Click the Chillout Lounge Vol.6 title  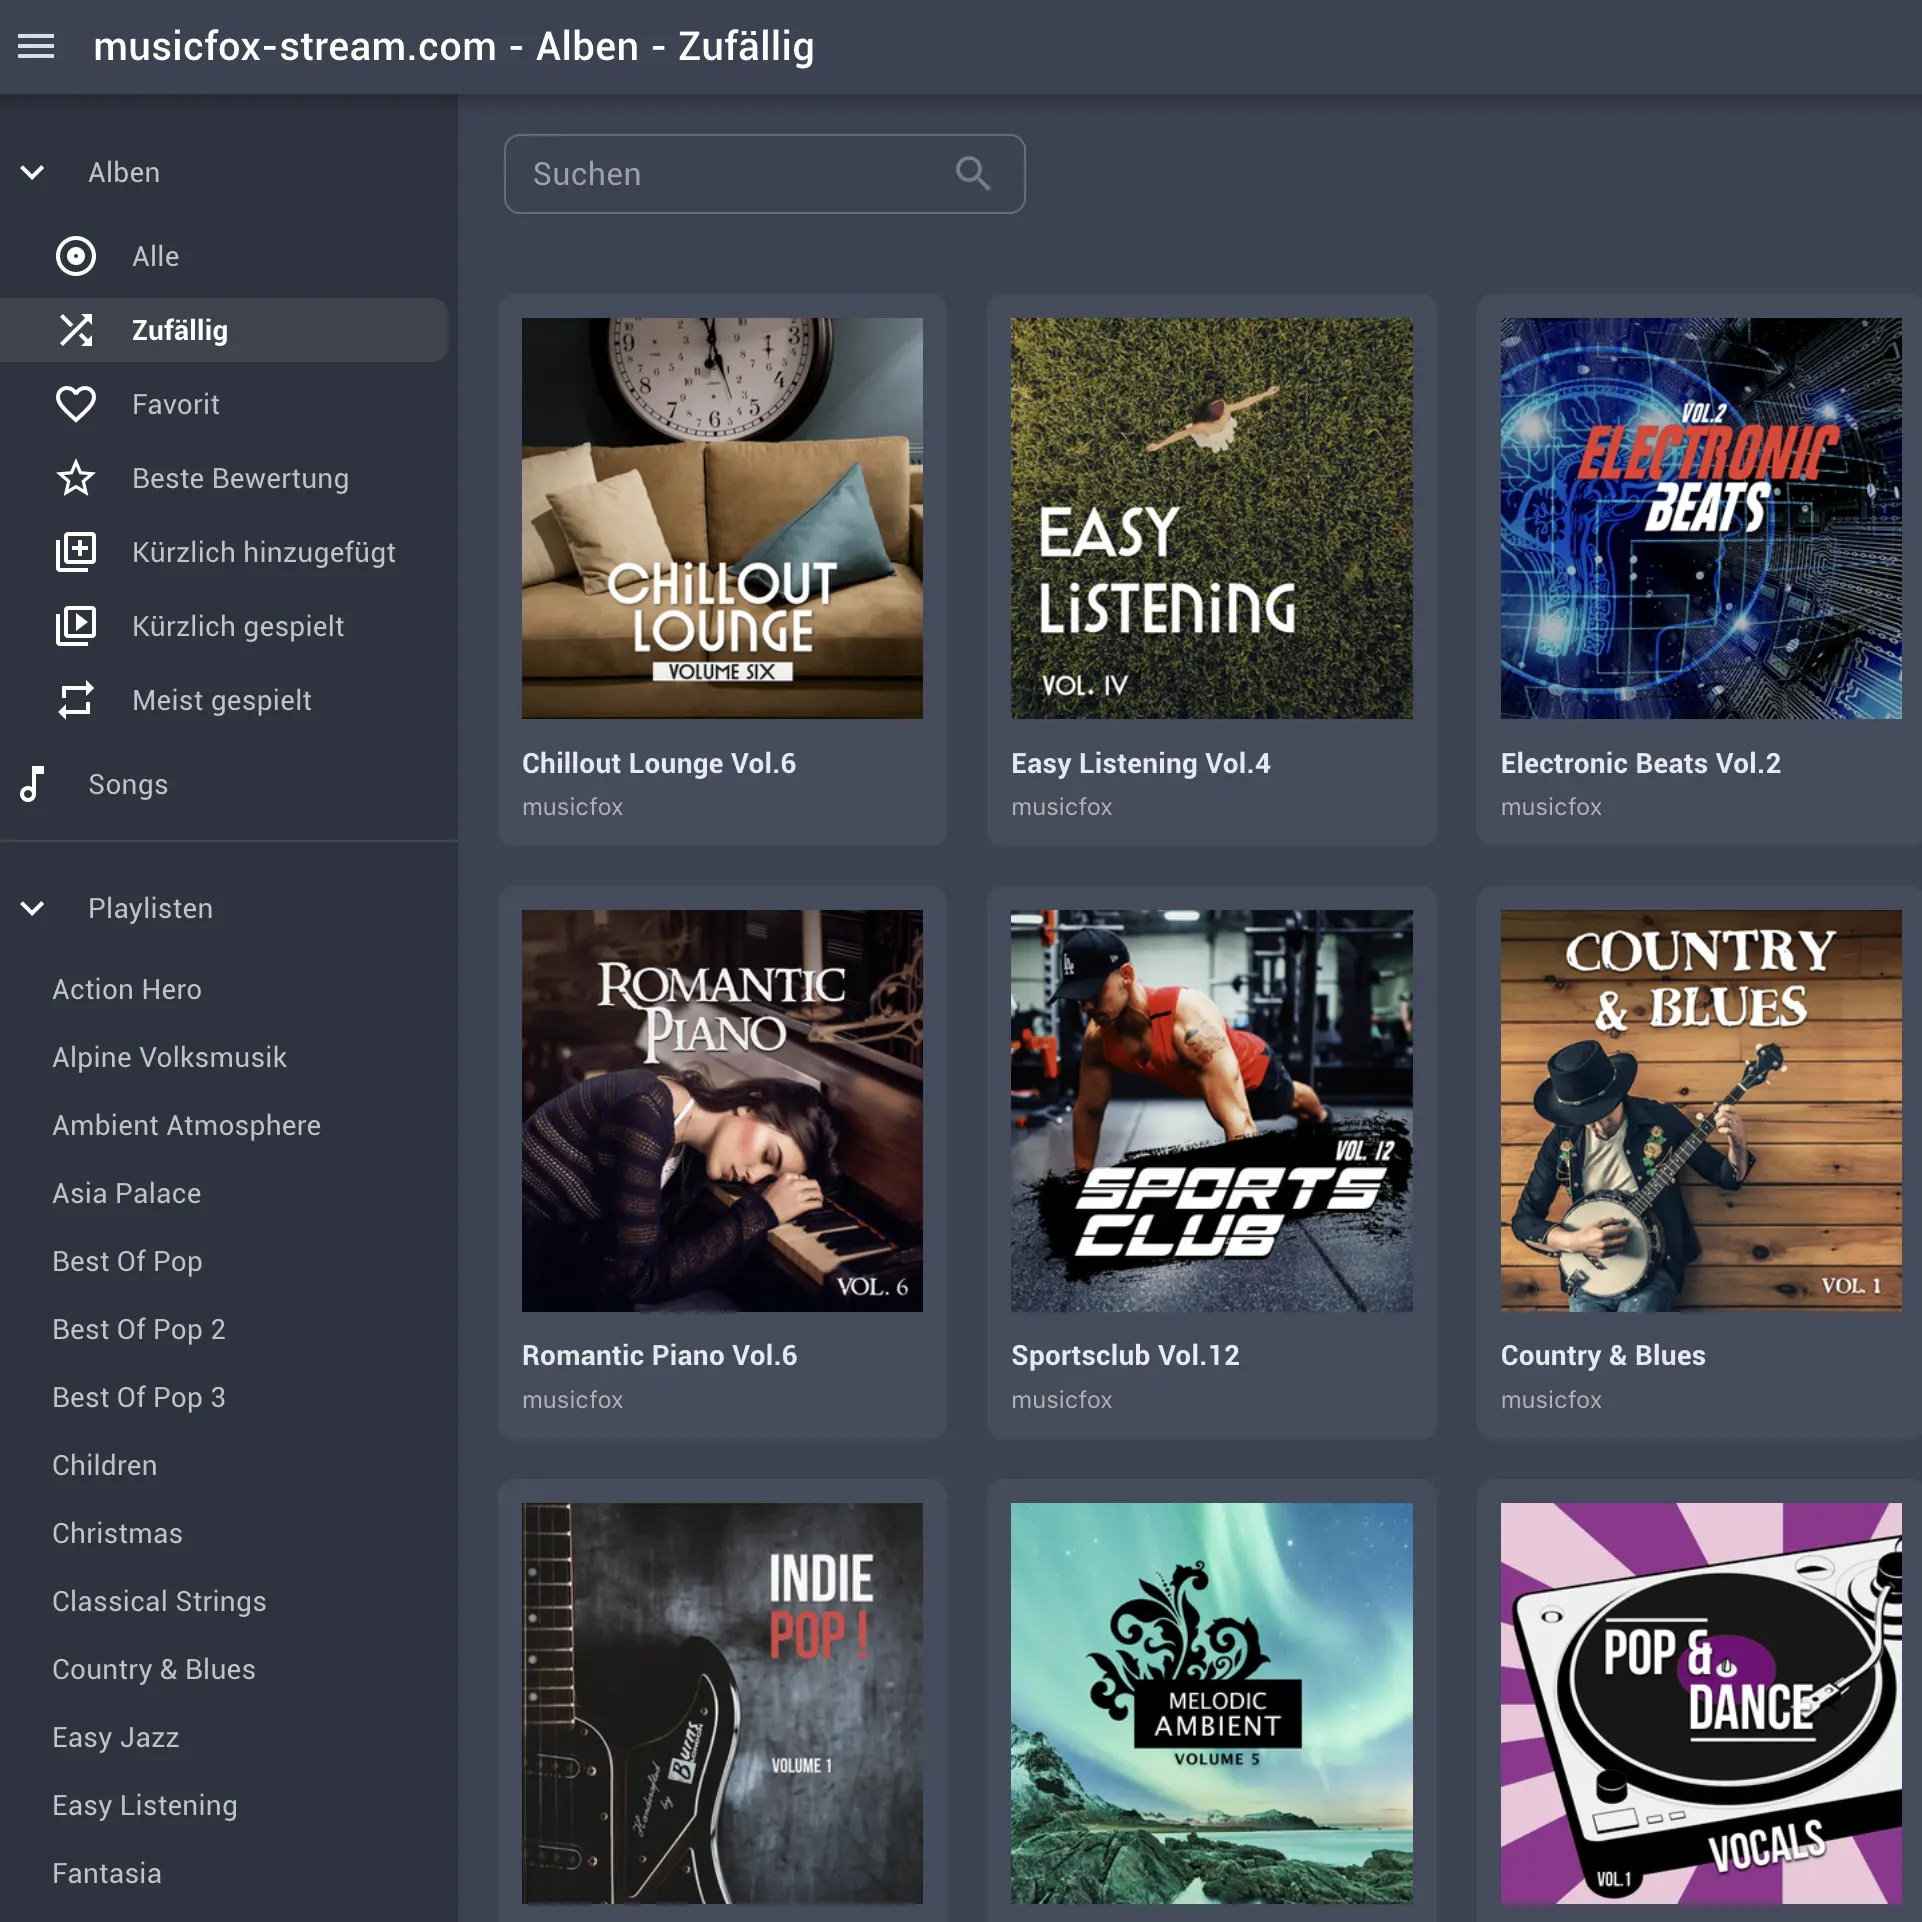pos(659,763)
